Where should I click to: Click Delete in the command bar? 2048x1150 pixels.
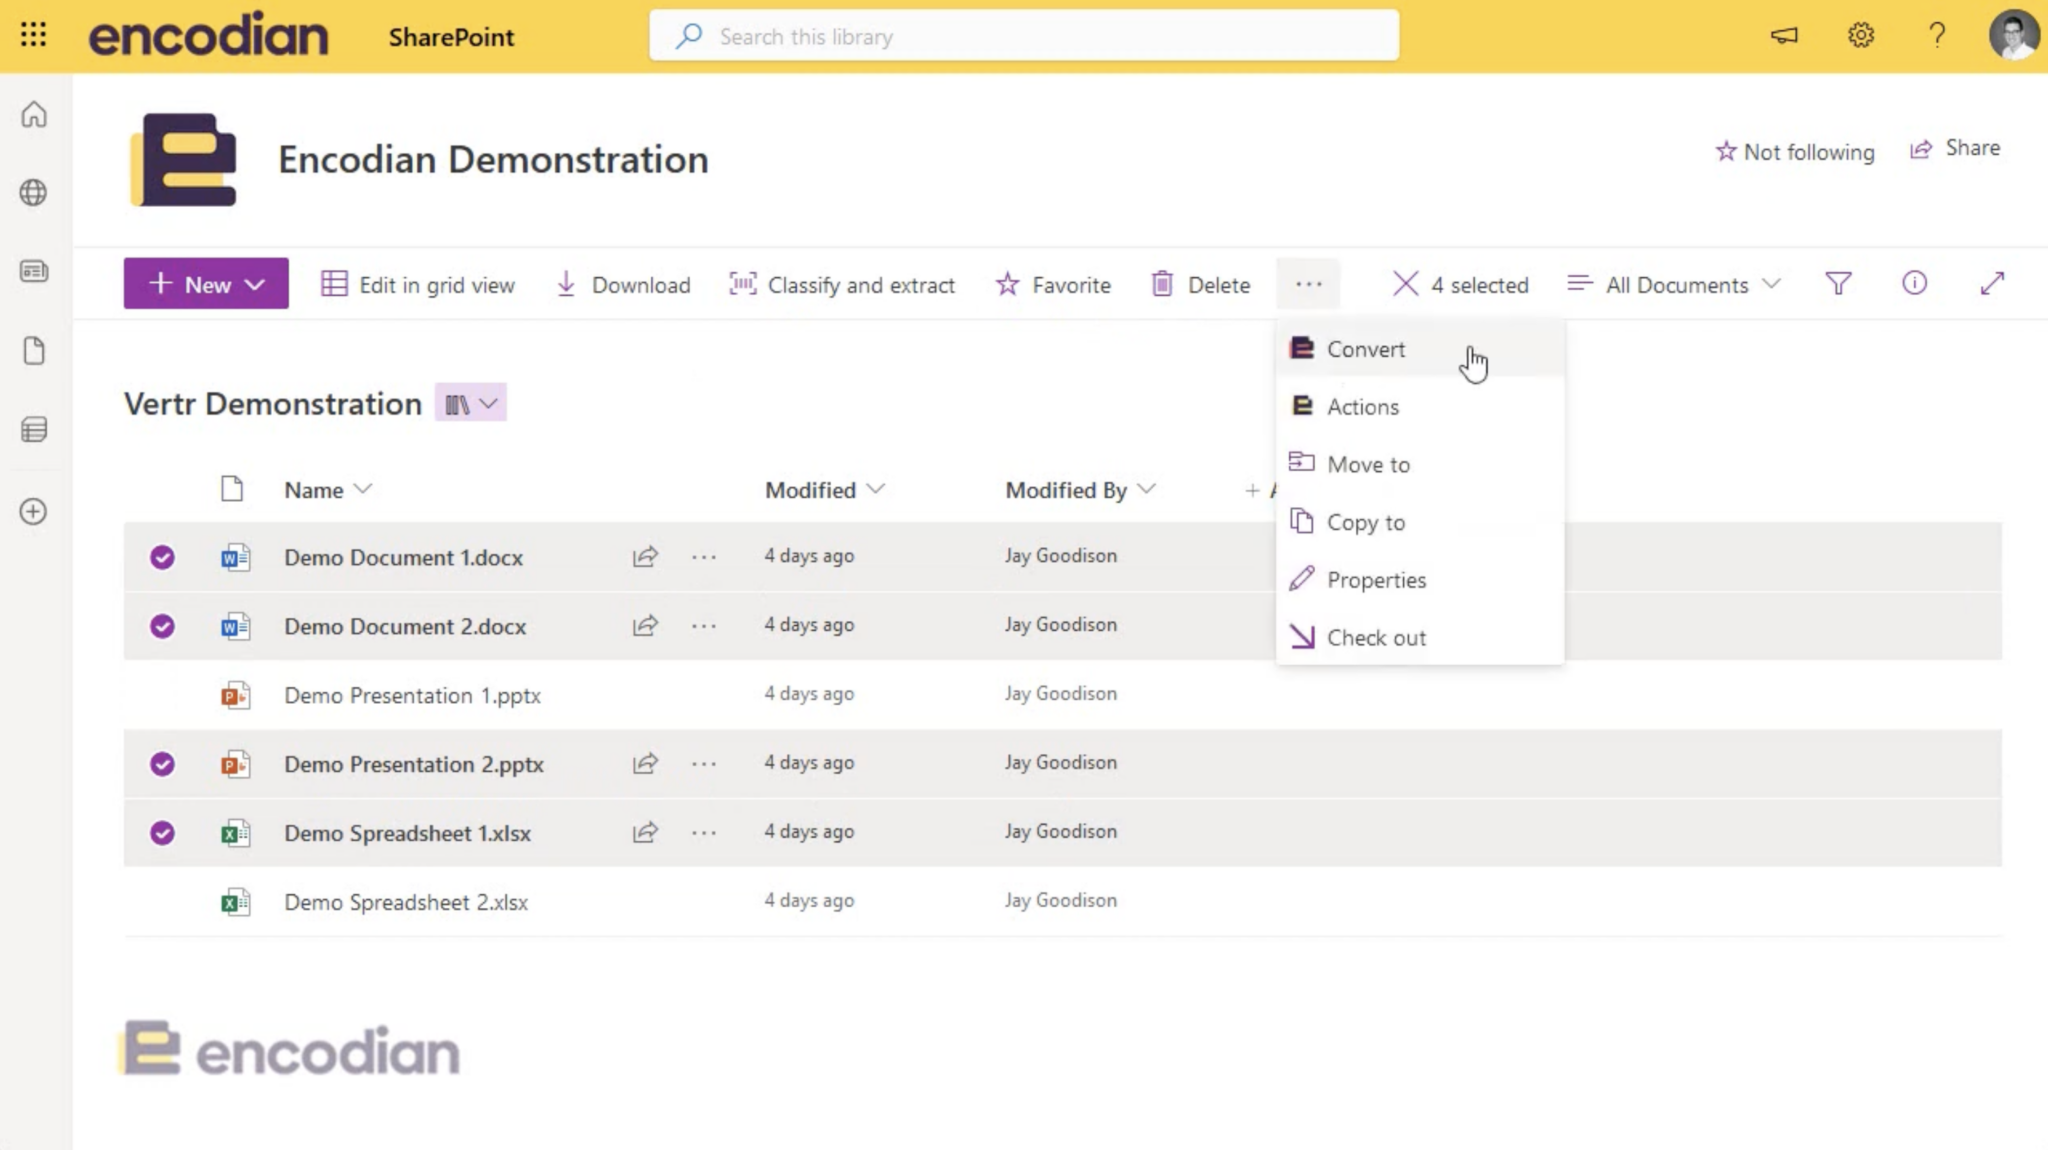[1201, 284]
